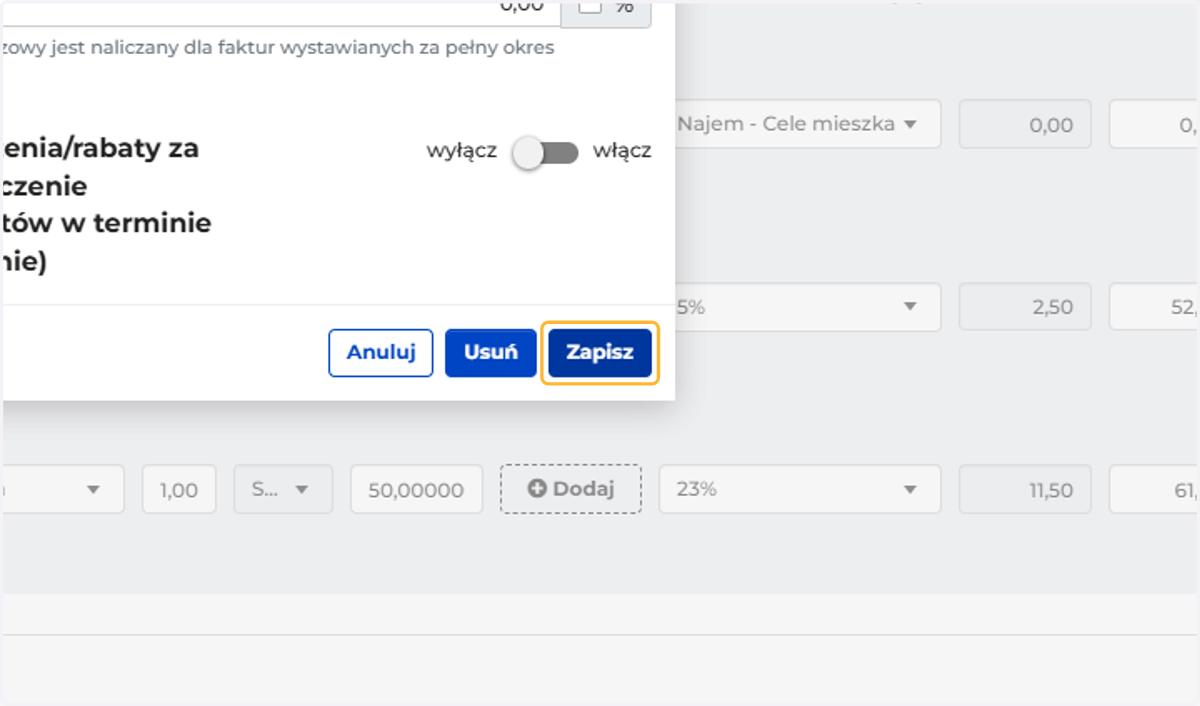The height and width of the screenshot is (706, 1200).
Task: Click the 1,00 quantity field
Action: 179,490
